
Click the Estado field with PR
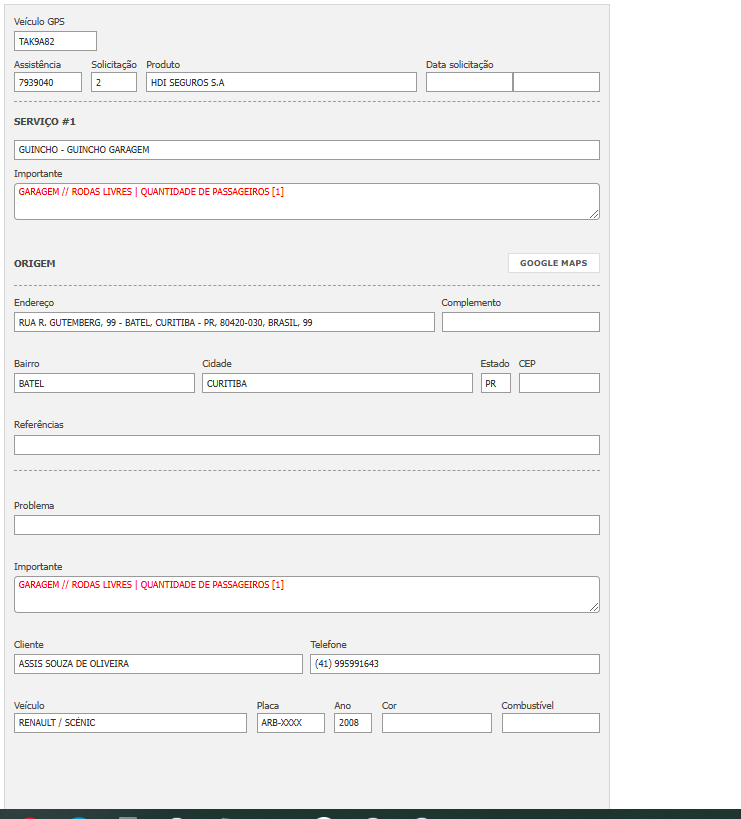click(x=495, y=383)
